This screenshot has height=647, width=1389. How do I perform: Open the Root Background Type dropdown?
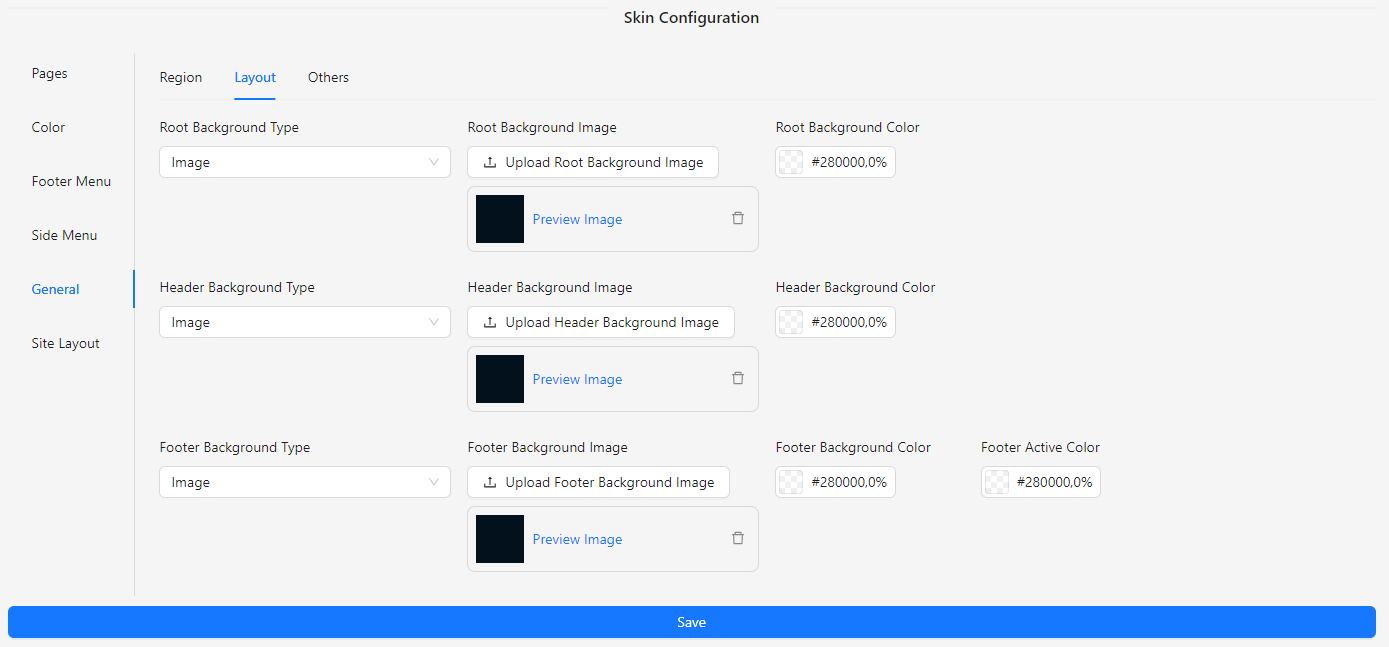point(305,163)
